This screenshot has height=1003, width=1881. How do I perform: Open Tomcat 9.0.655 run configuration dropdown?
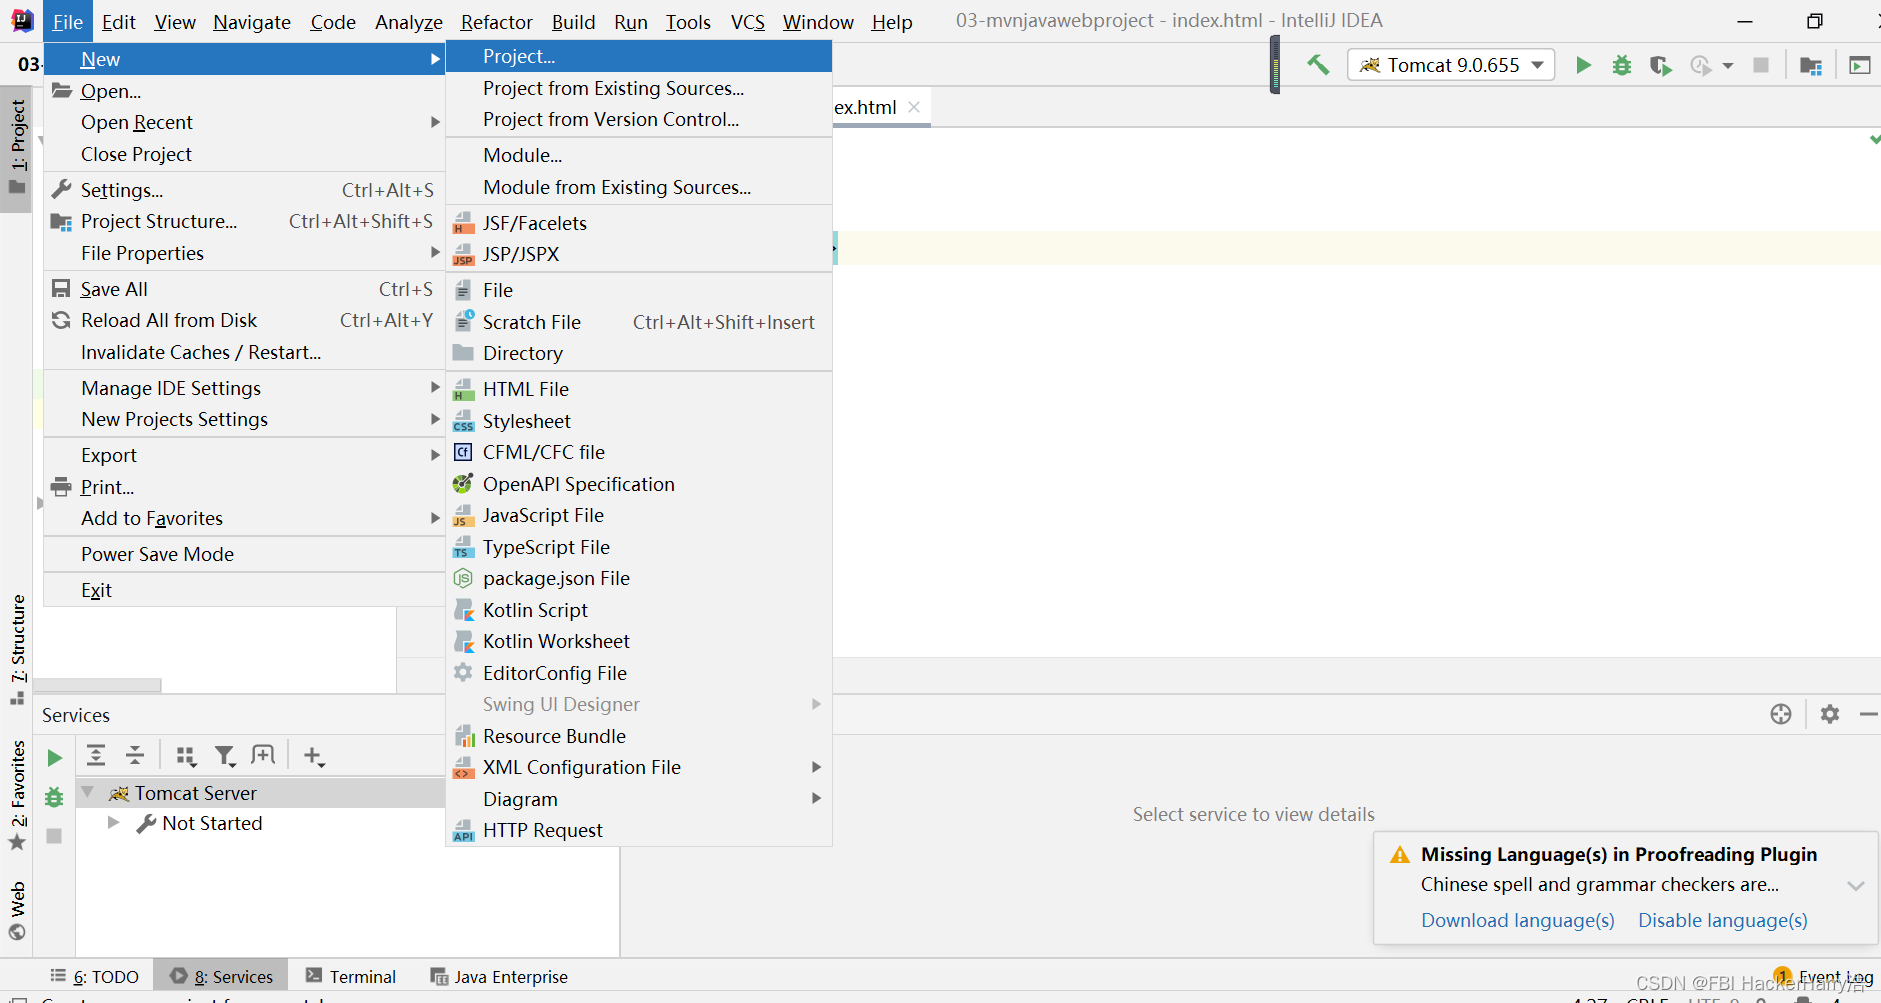pos(1451,65)
